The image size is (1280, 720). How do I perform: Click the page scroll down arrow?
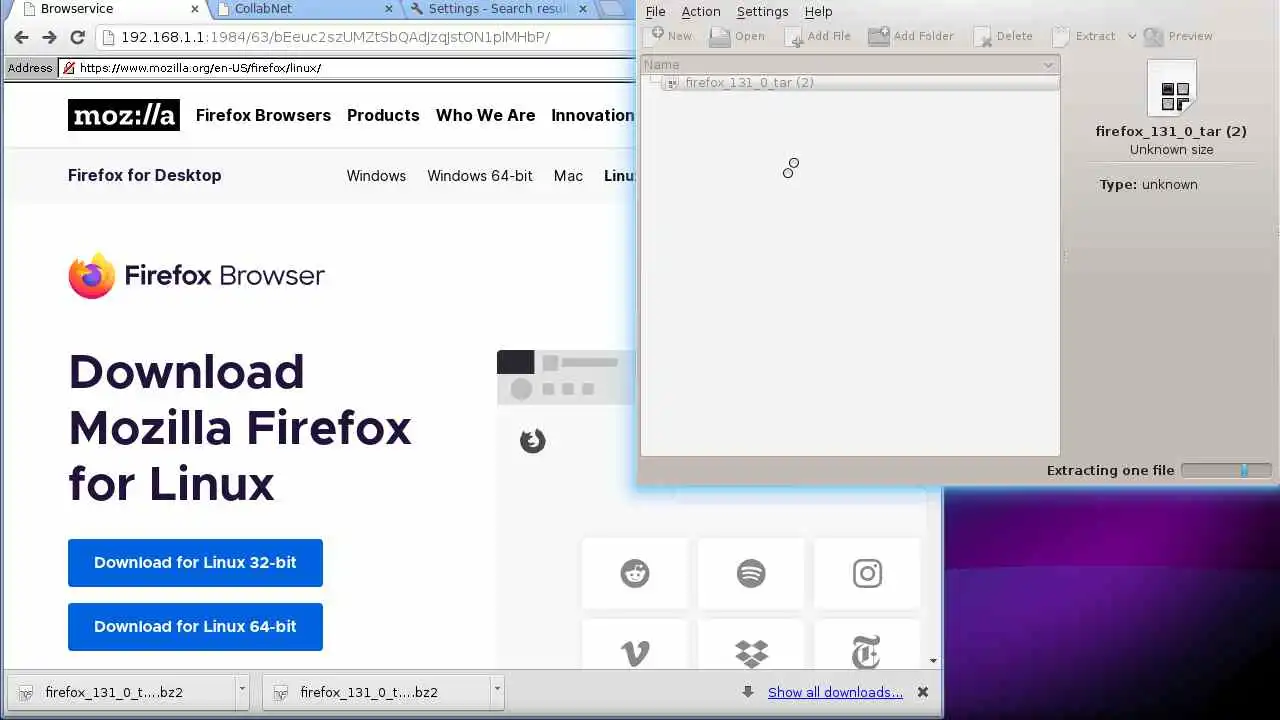click(933, 661)
